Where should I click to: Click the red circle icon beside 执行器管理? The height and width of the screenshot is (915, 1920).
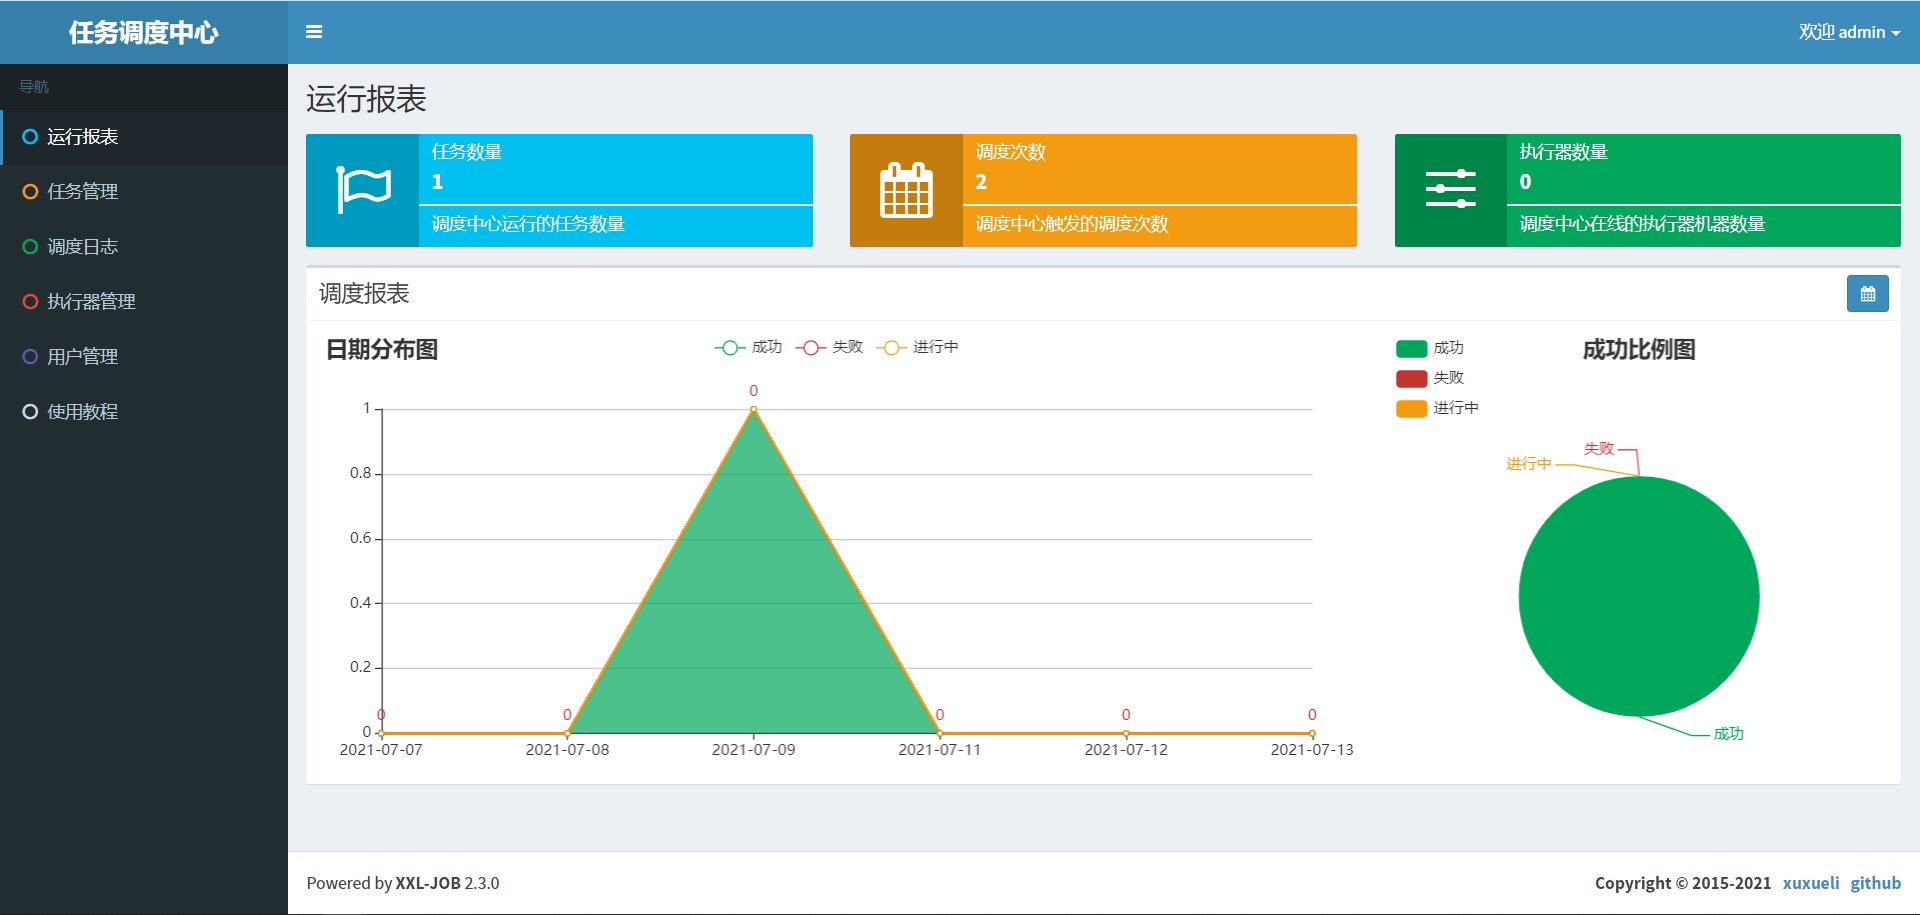click(x=30, y=302)
